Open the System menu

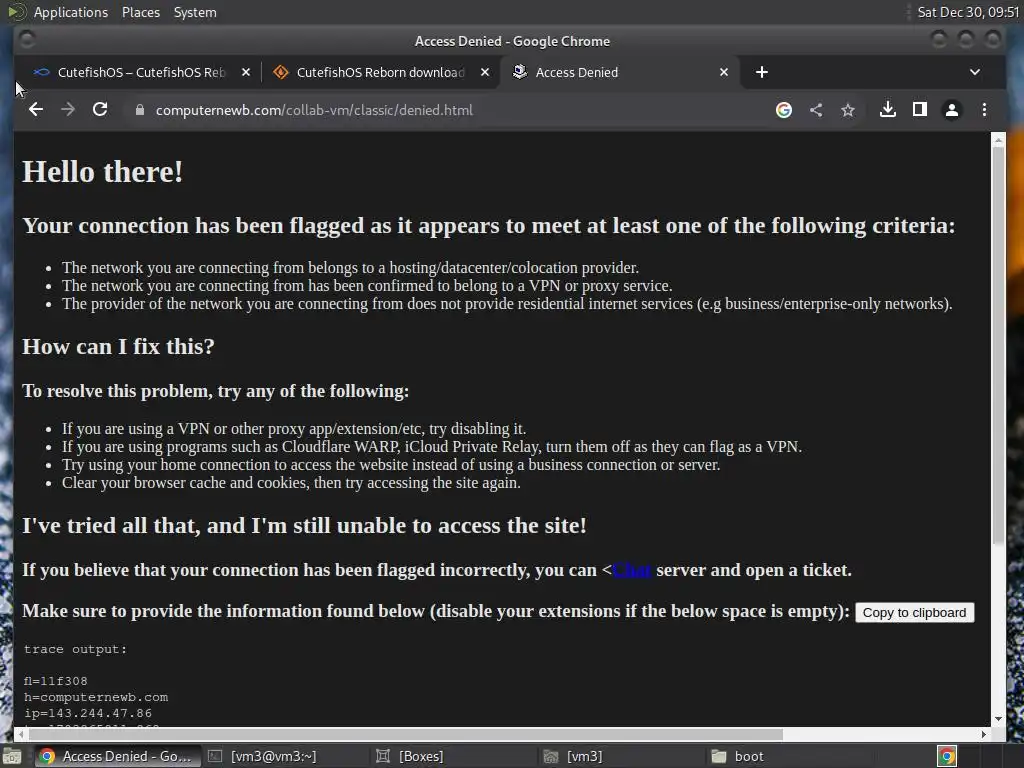point(195,12)
